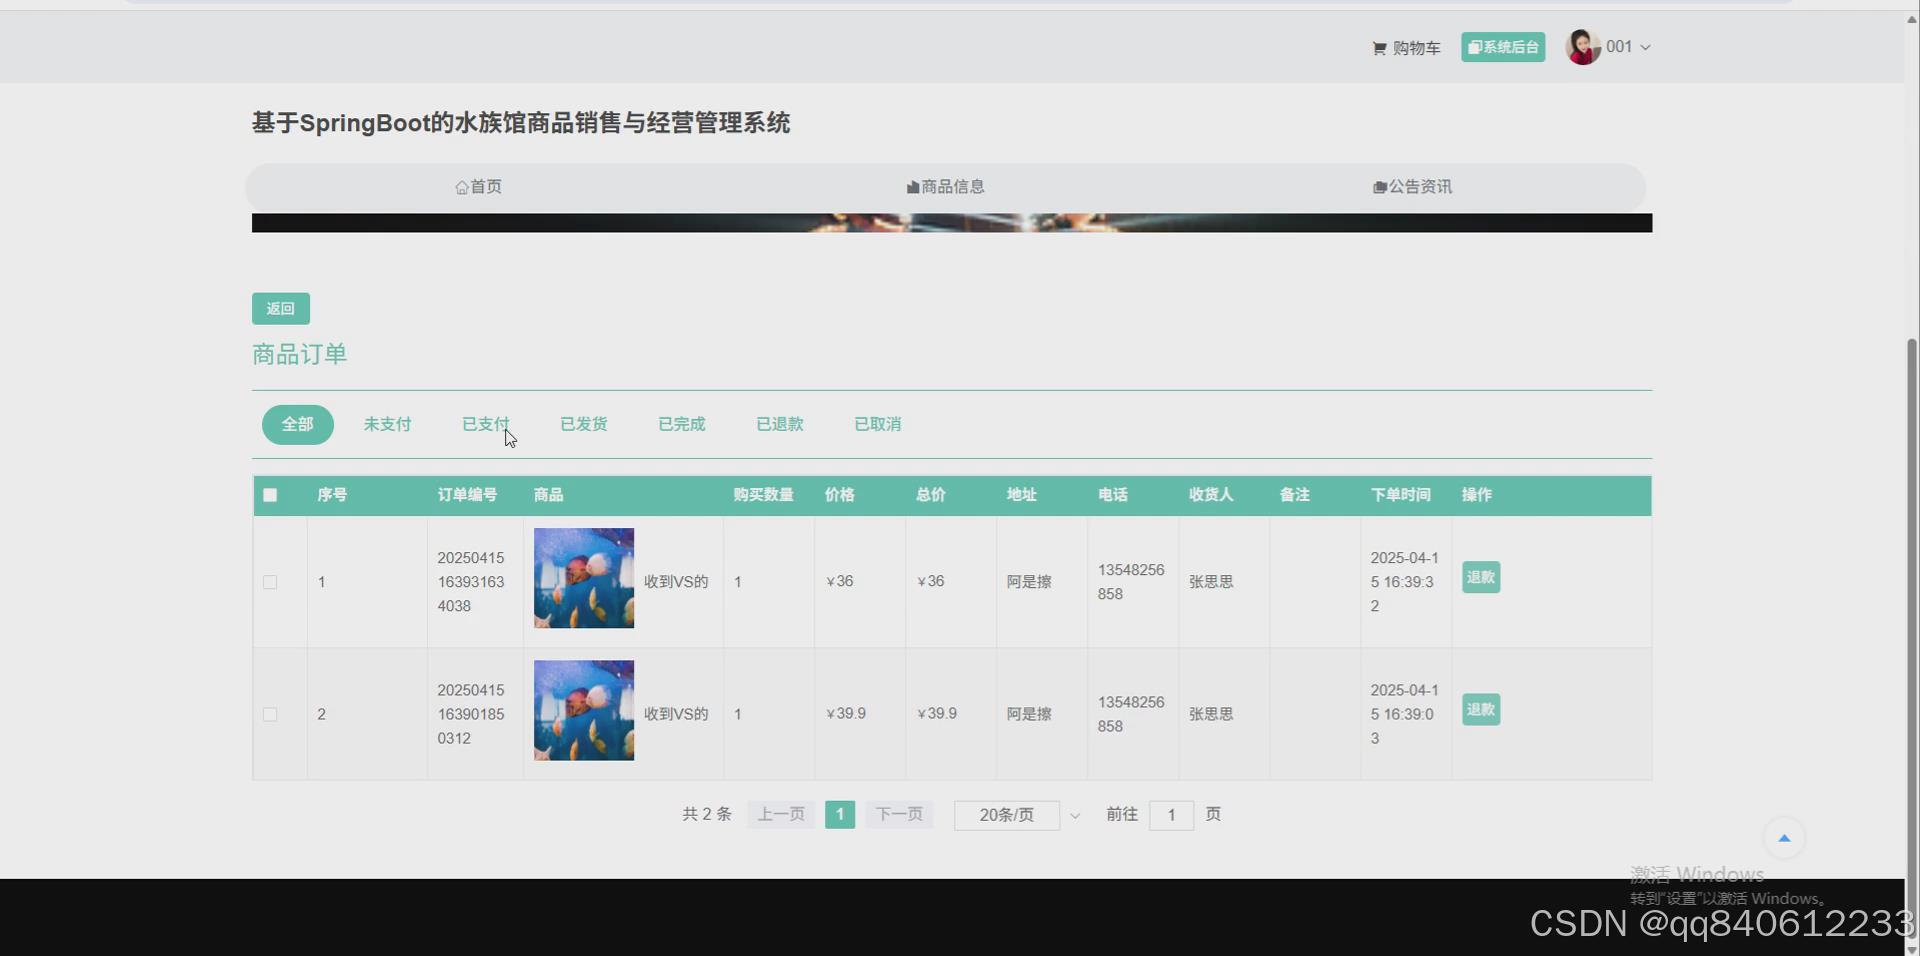Click the icon beside 公告资讯
The image size is (1920, 956).
[x=1379, y=187]
